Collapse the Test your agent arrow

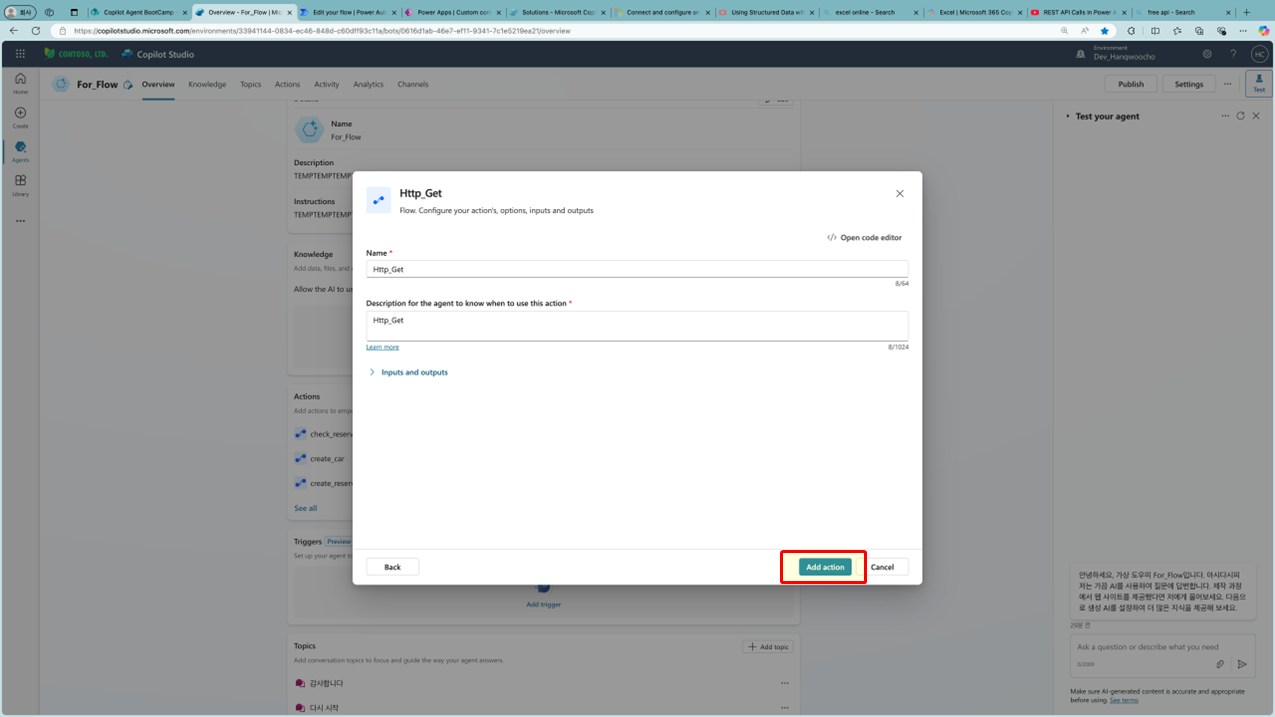1068,116
